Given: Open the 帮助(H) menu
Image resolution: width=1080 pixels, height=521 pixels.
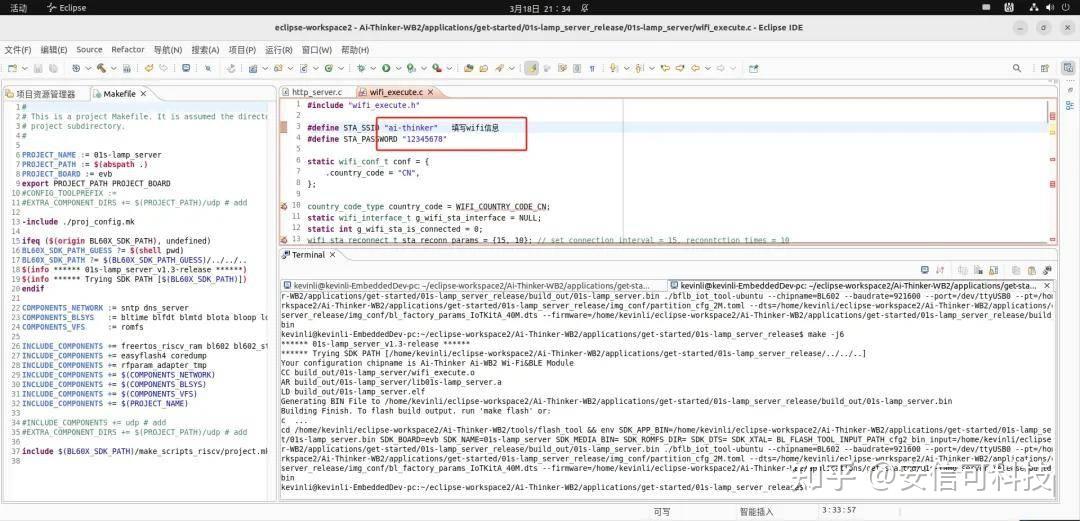Looking at the screenshot, I should click(x=355, y=50).
